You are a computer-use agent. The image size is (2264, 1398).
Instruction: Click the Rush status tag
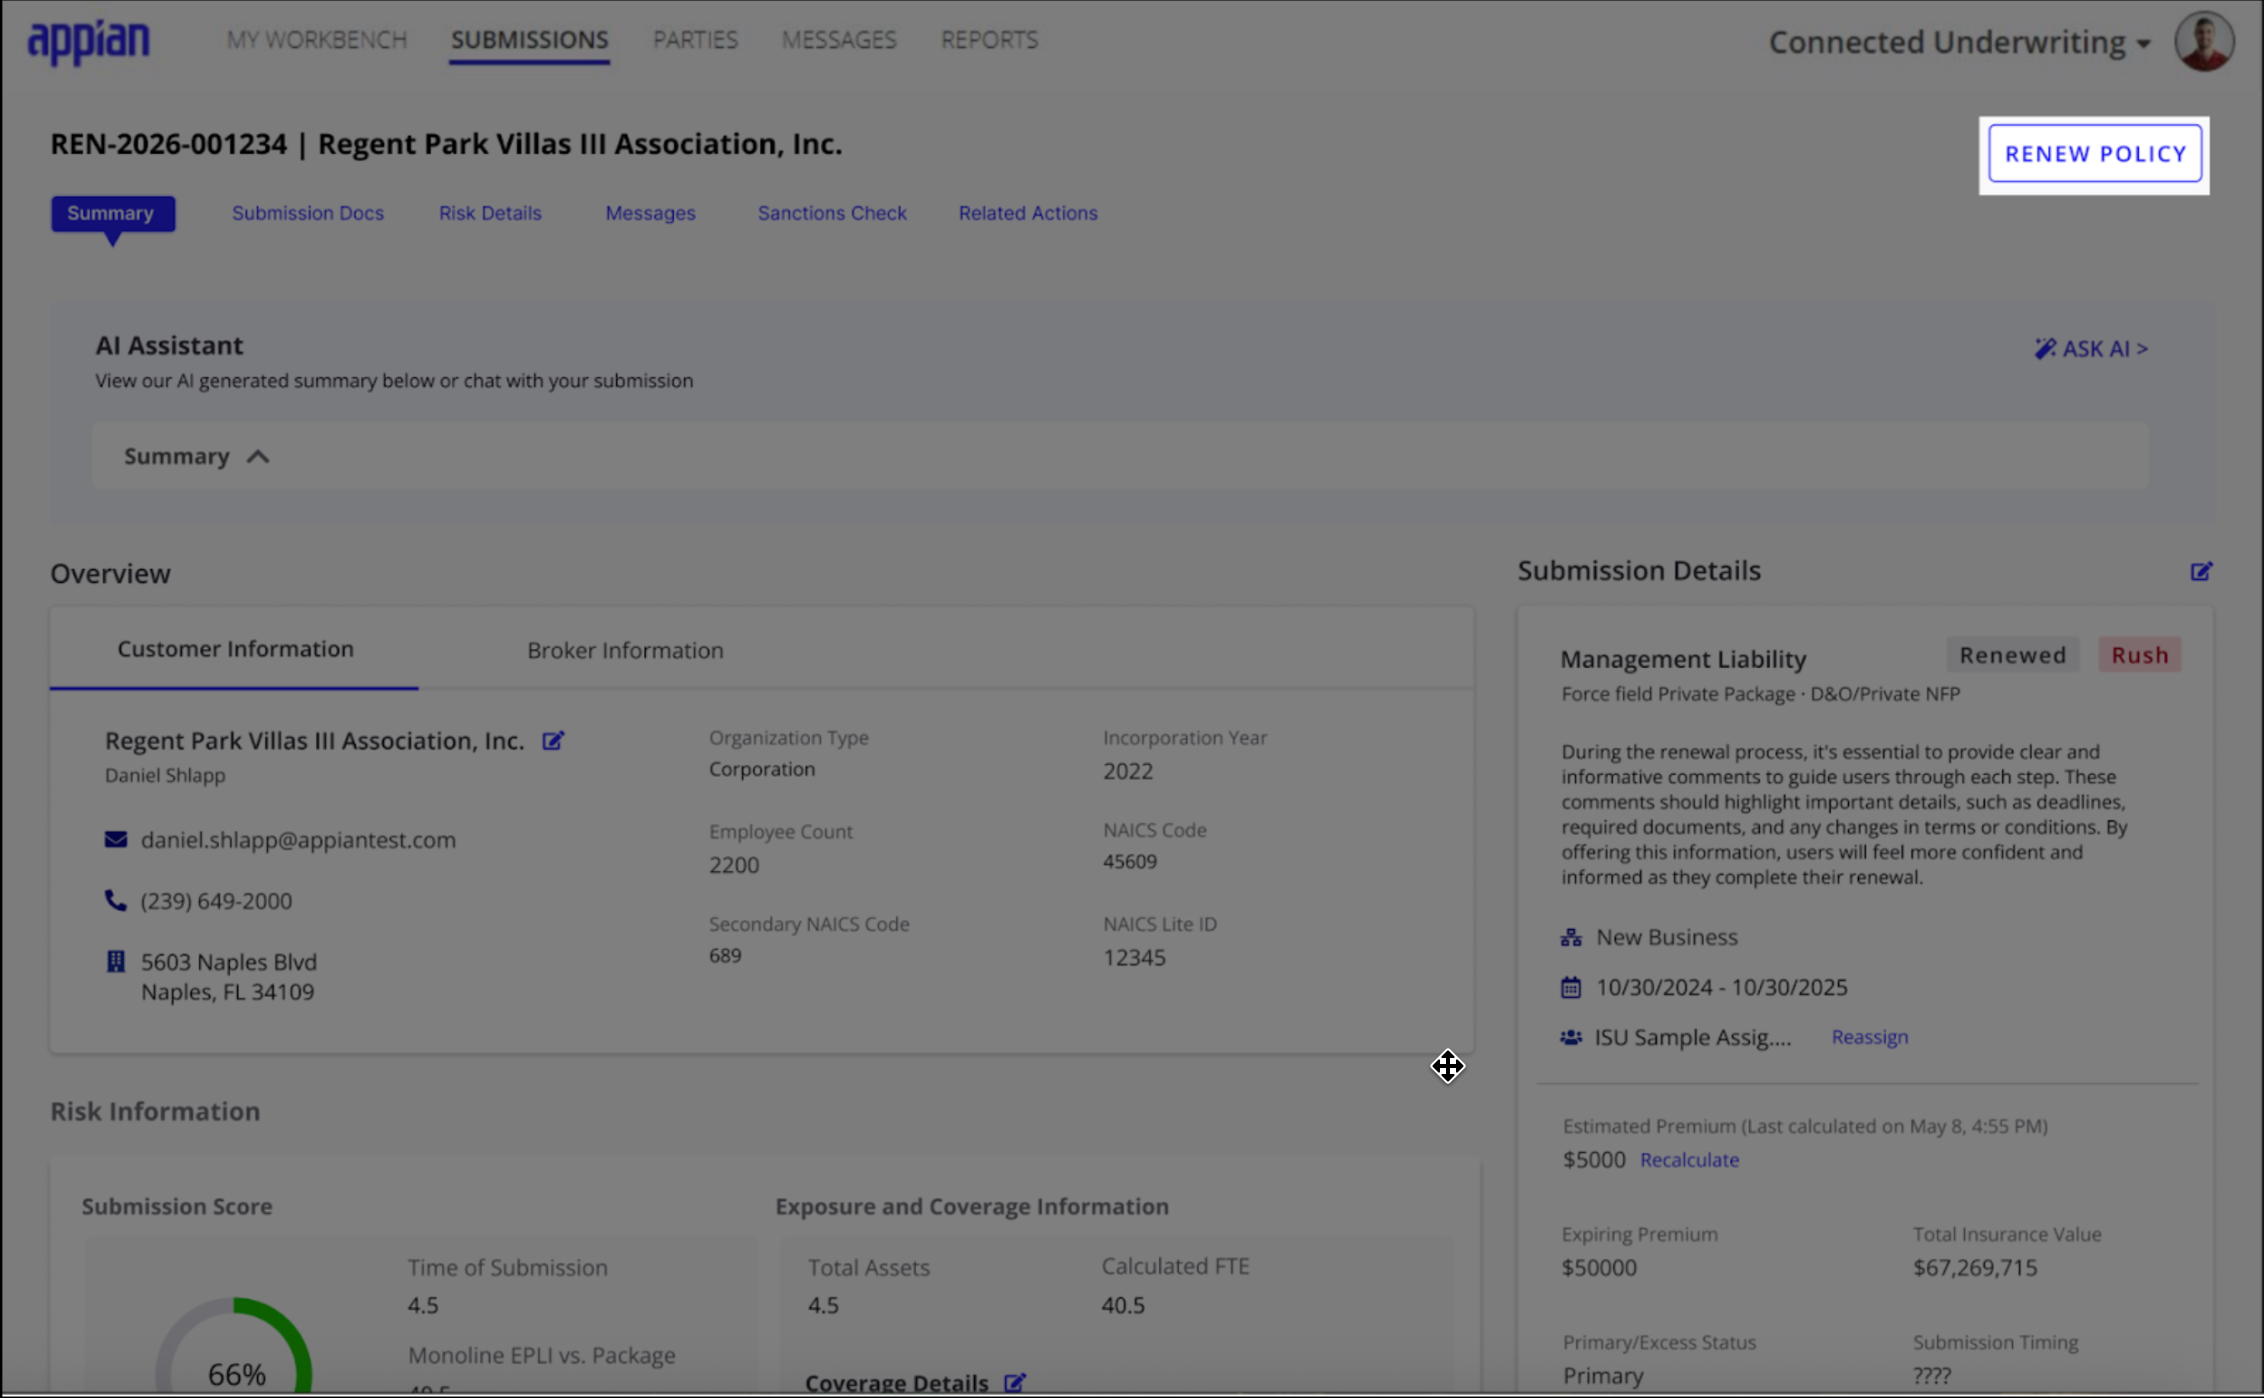pyautogui.click(x=2139, y=655)
